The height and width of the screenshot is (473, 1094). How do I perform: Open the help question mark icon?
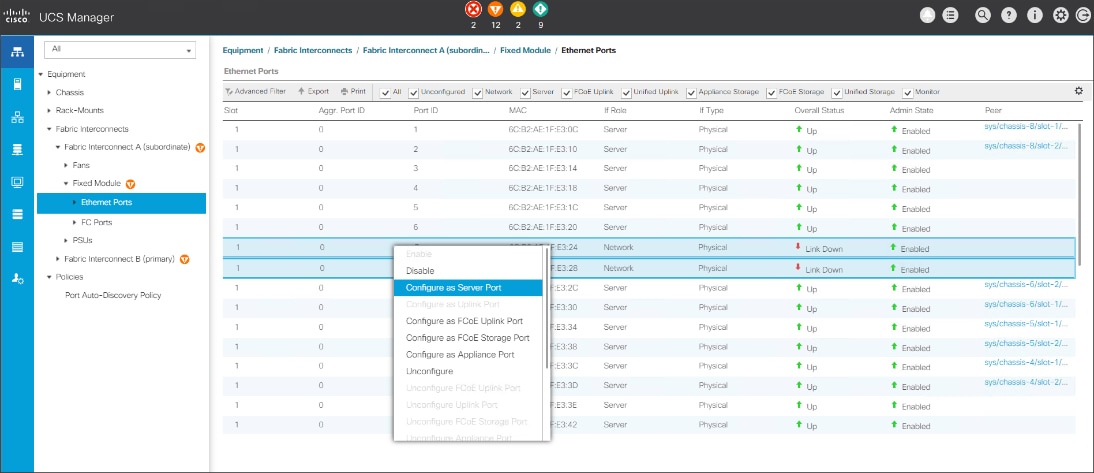click(x=1009, y=16)
